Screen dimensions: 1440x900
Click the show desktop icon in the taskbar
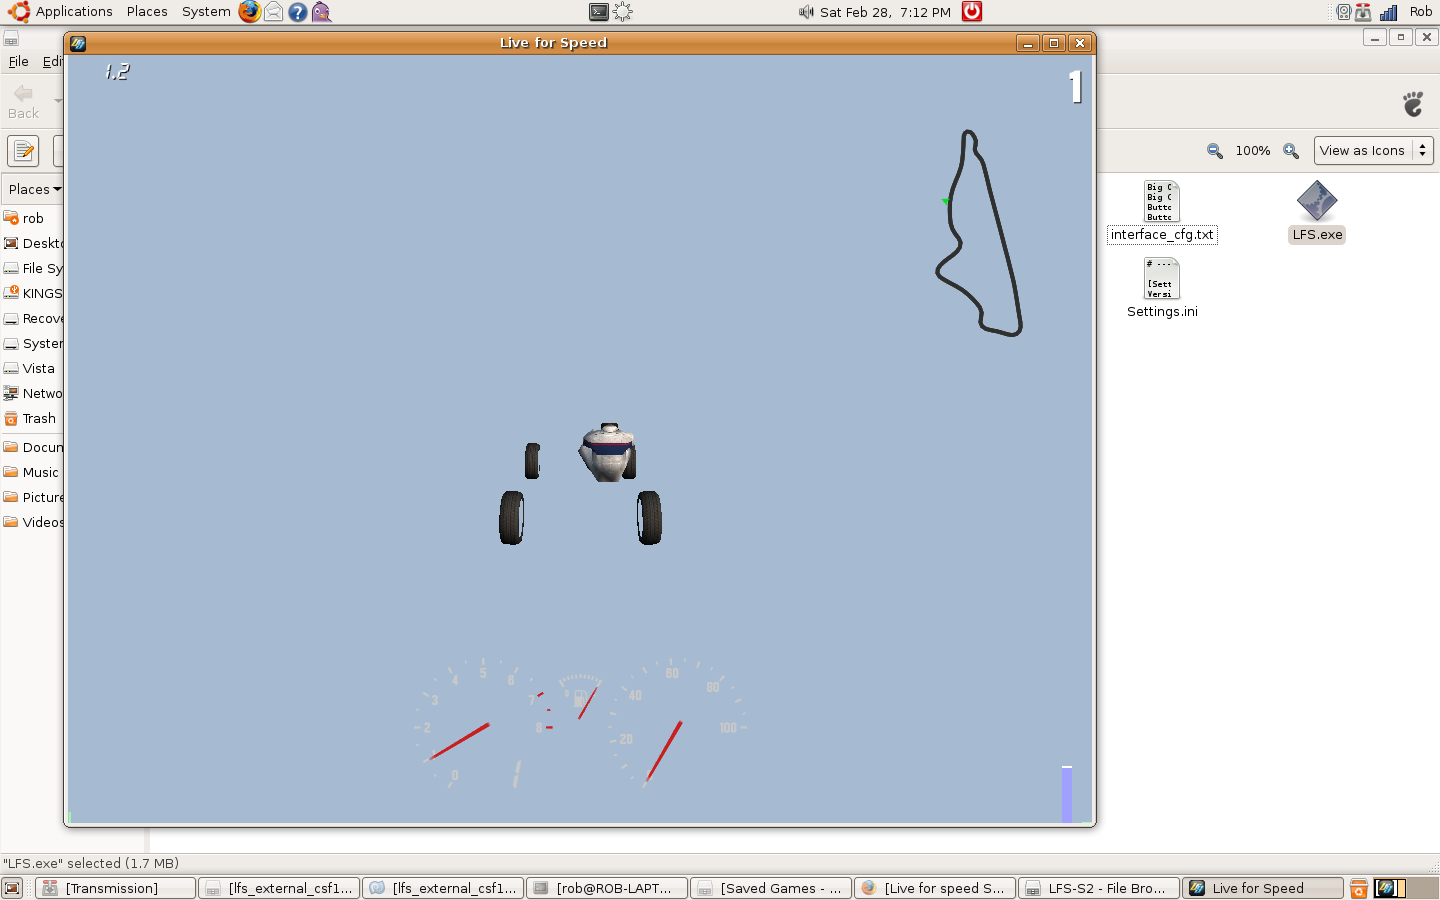[x=12, y=888]
